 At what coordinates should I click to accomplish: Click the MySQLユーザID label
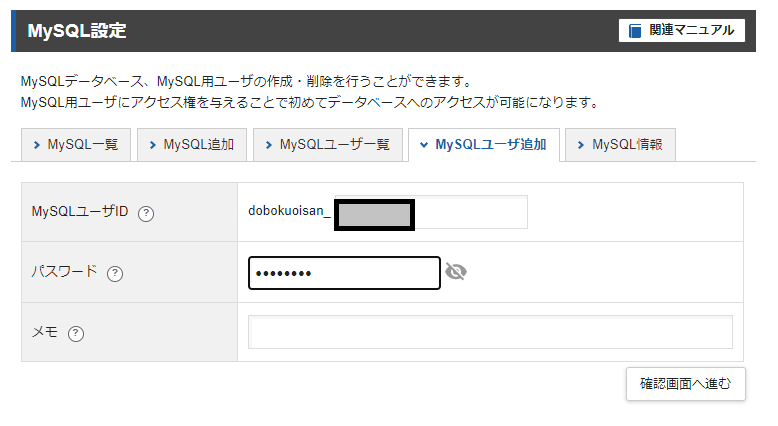point(80,211)
